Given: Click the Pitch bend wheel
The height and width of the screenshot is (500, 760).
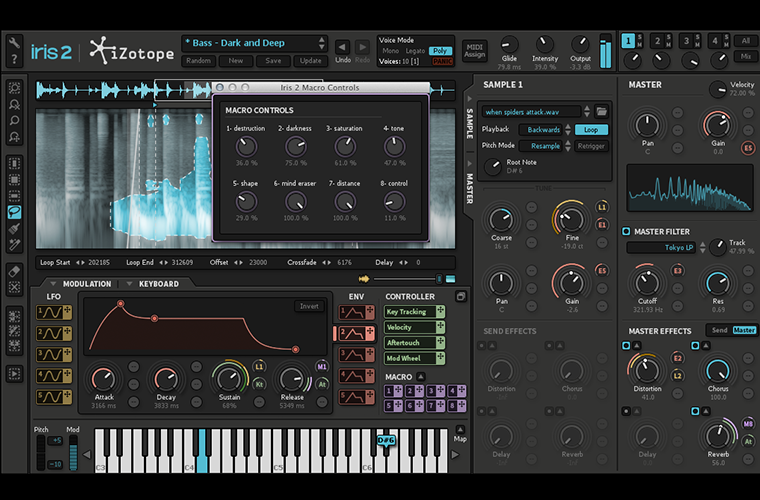Looking at the screenshot, I should 41,453.
